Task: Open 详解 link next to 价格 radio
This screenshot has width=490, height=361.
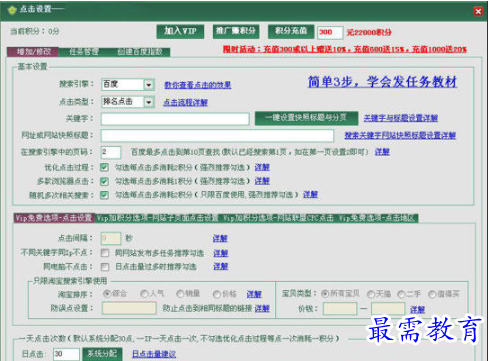Action: 254,294
